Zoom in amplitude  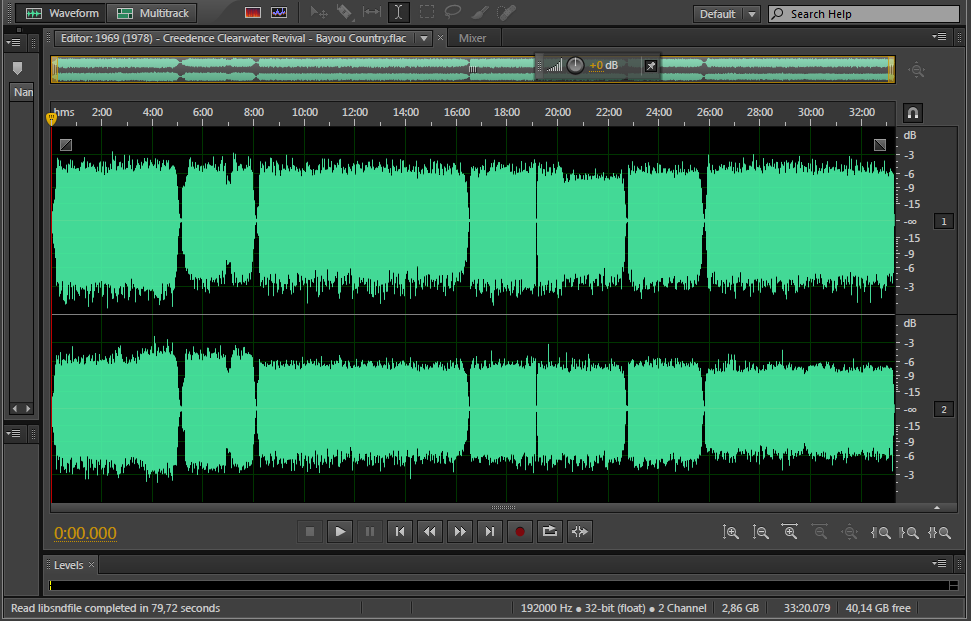[x=731, y=532]
